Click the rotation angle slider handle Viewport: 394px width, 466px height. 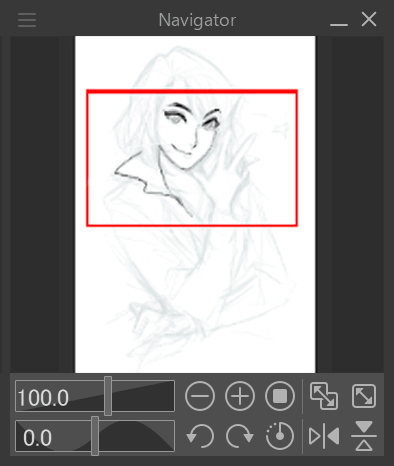(95, 436)
